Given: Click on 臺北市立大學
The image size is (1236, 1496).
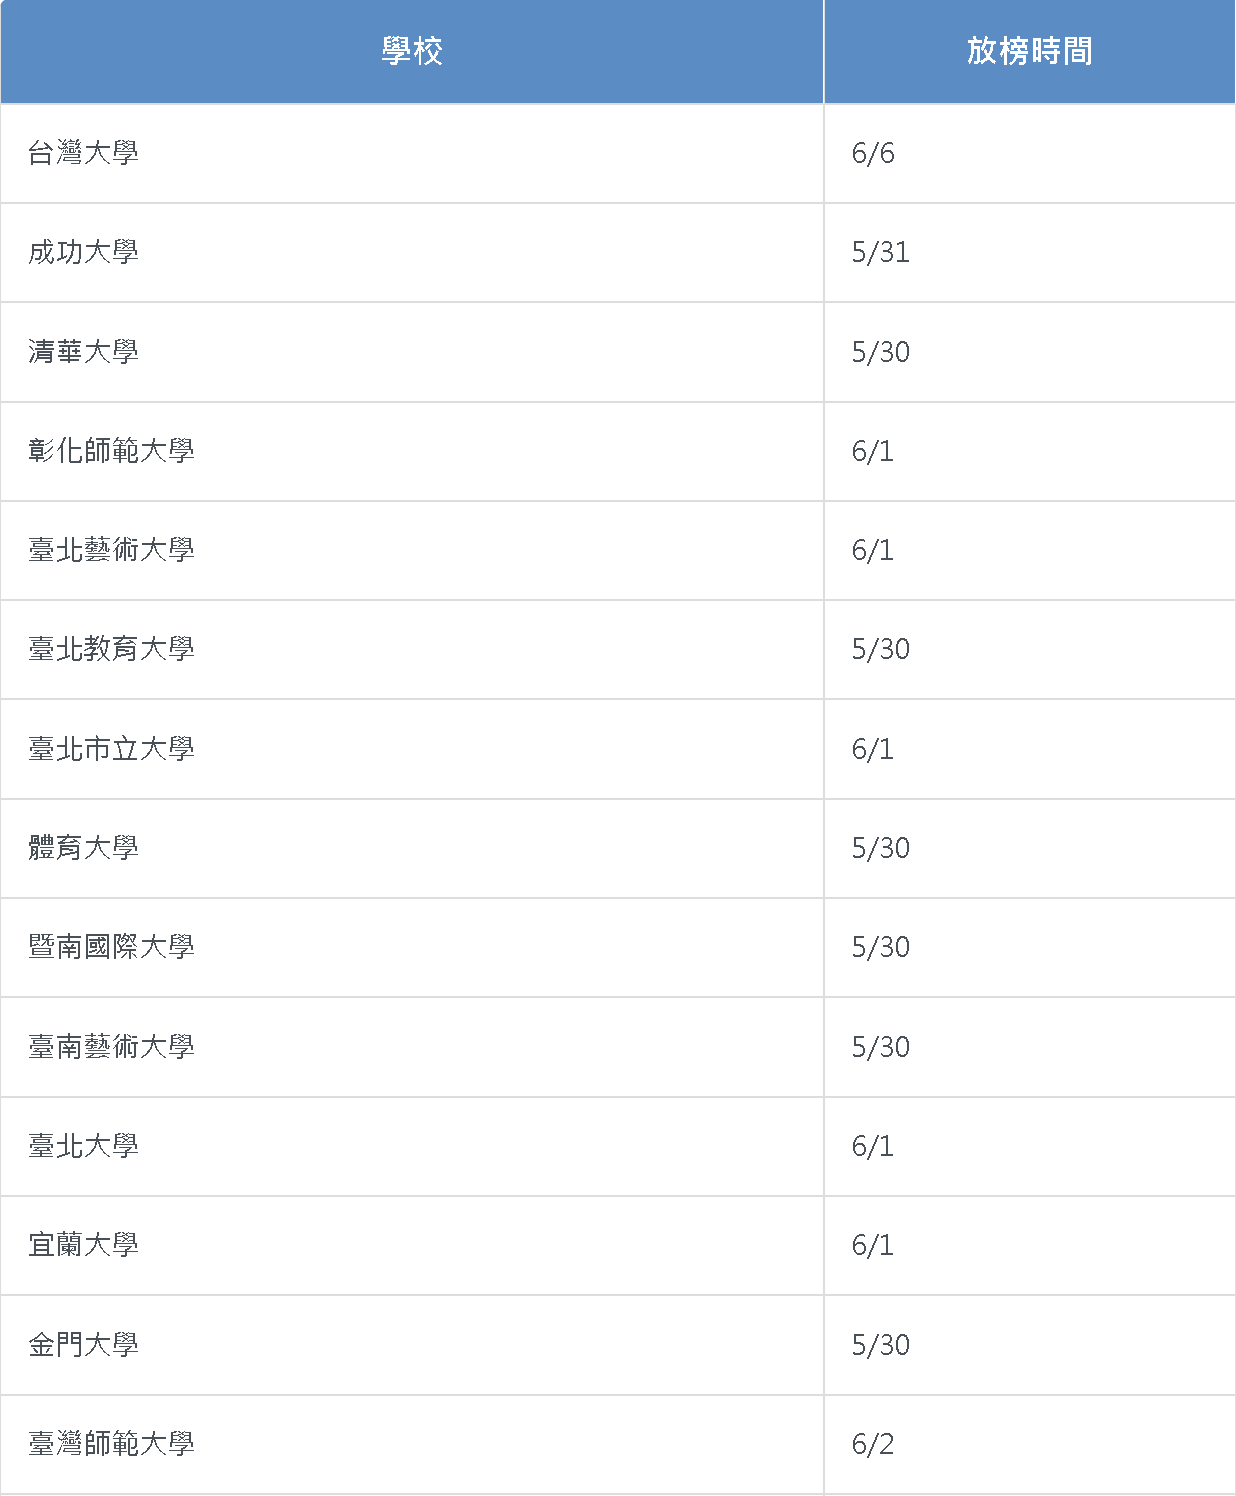Looking at the screenshot, I should [x=111, y=749].
